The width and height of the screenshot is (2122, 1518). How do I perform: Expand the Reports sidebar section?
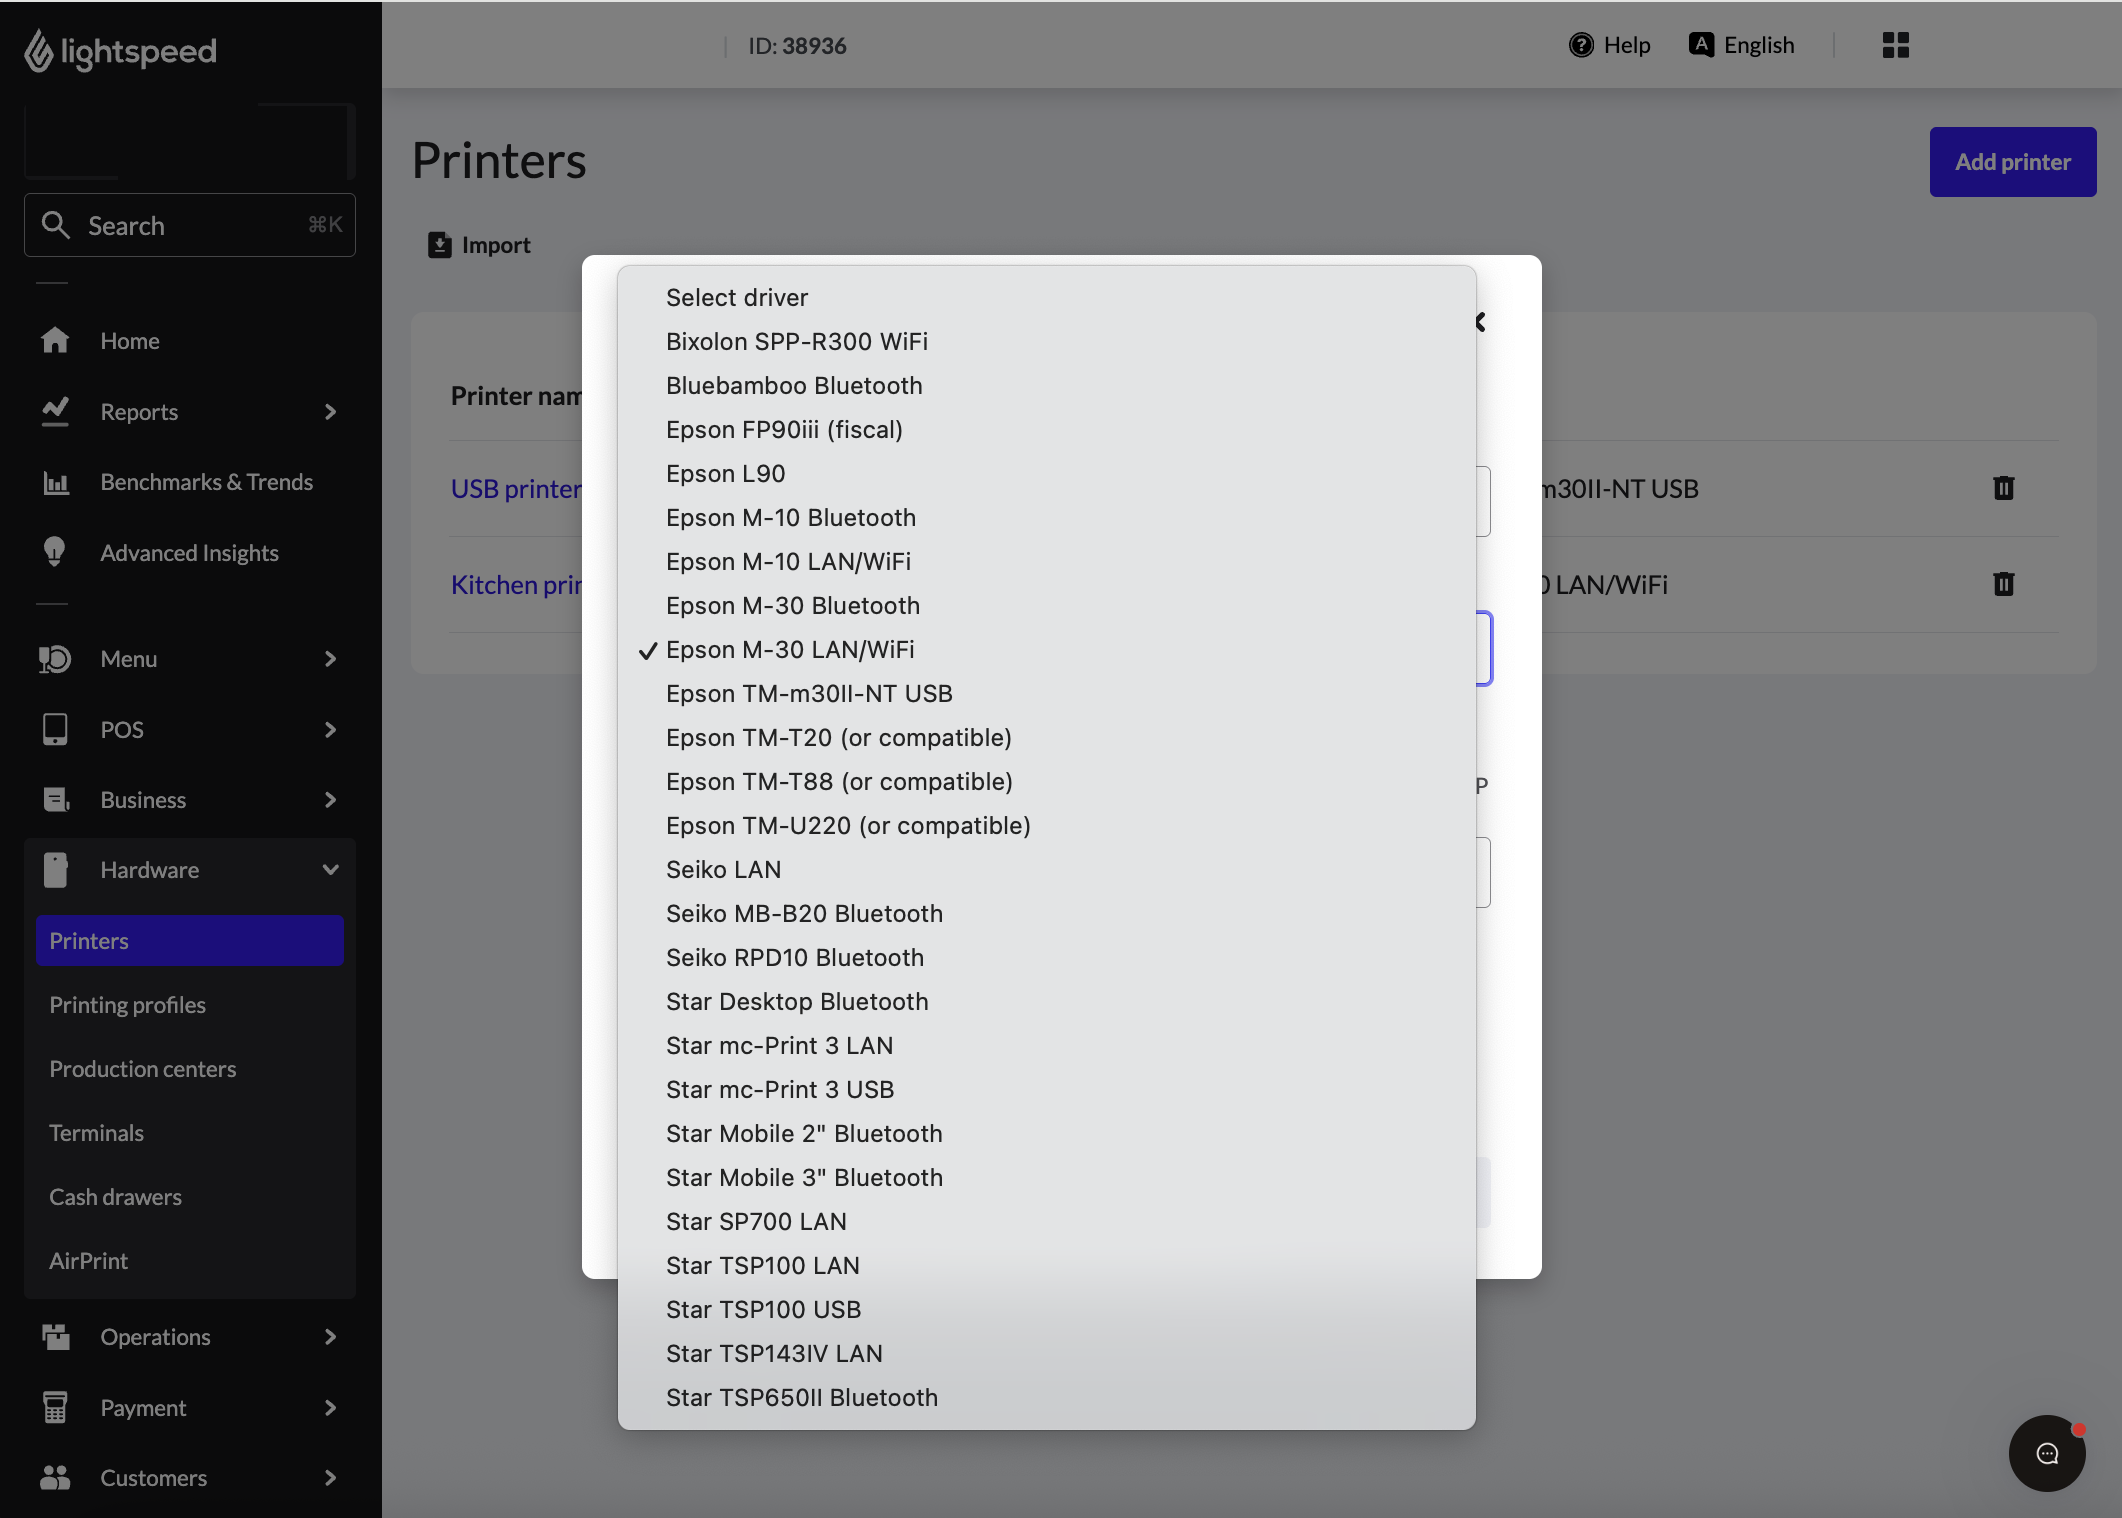(330, 412)
